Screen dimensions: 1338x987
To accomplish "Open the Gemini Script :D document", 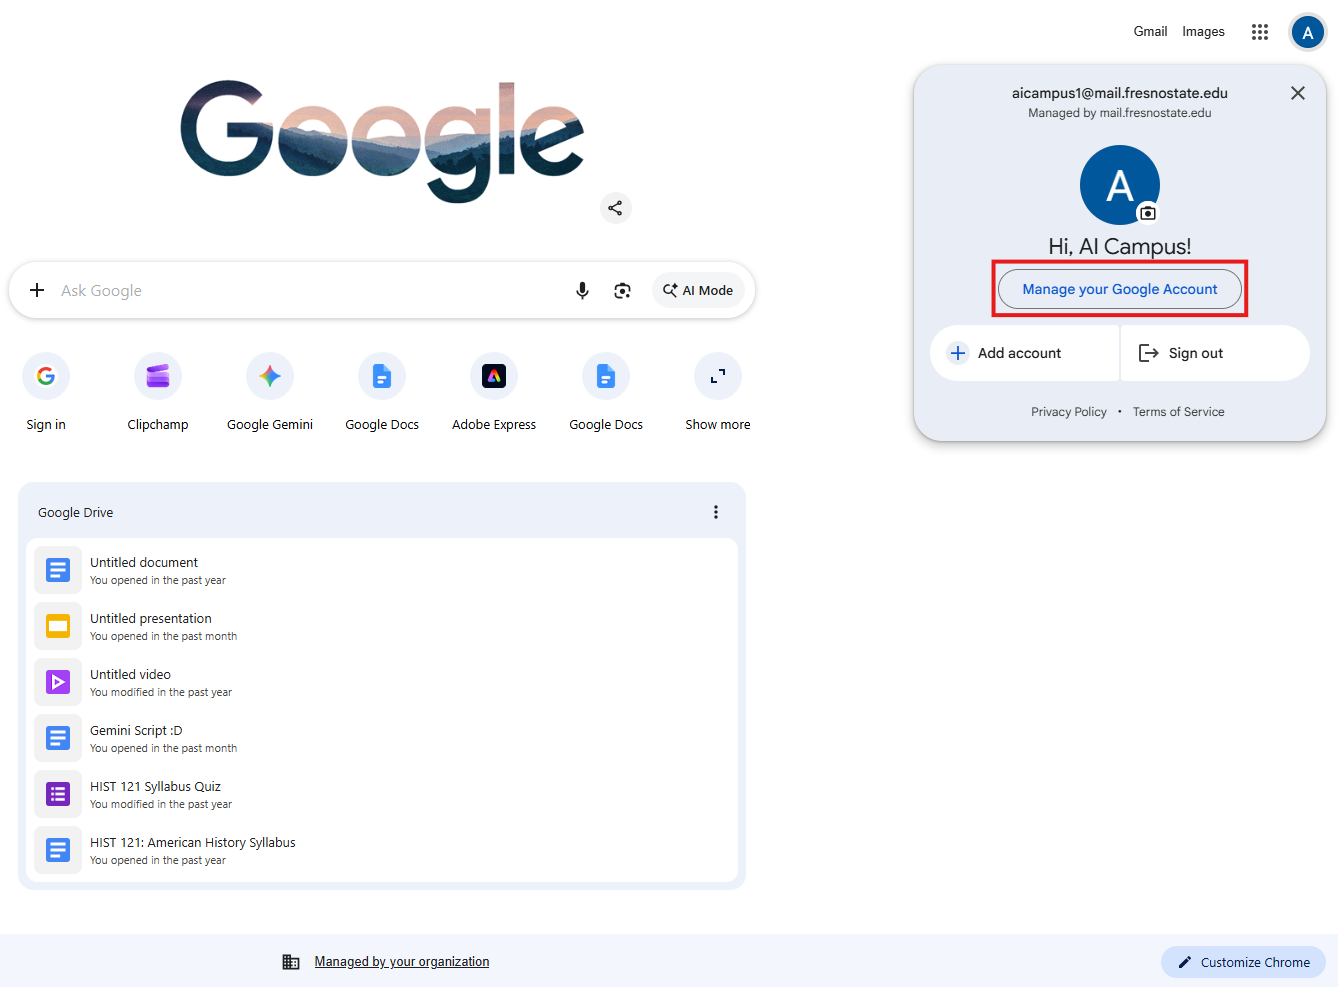I will point(382,738).
